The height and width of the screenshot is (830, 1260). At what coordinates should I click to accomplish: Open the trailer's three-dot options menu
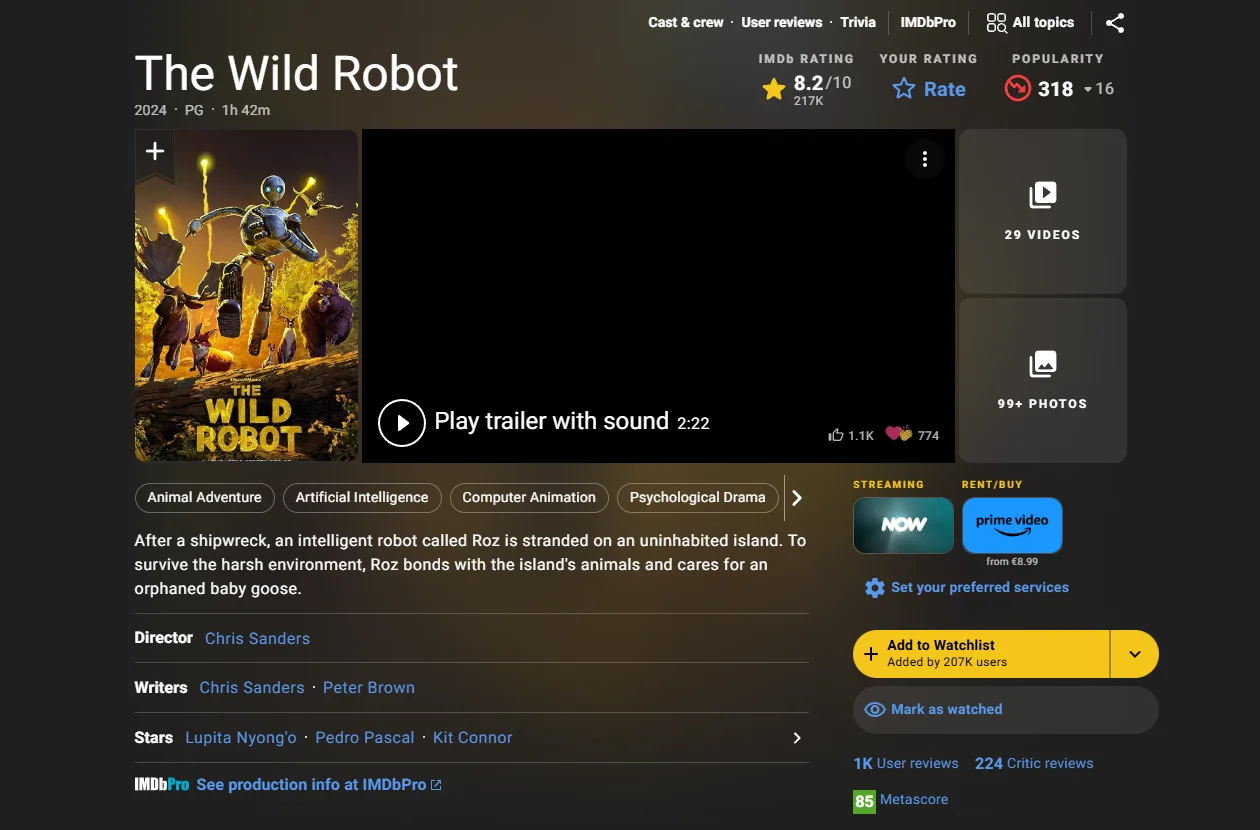click(925, 159)
